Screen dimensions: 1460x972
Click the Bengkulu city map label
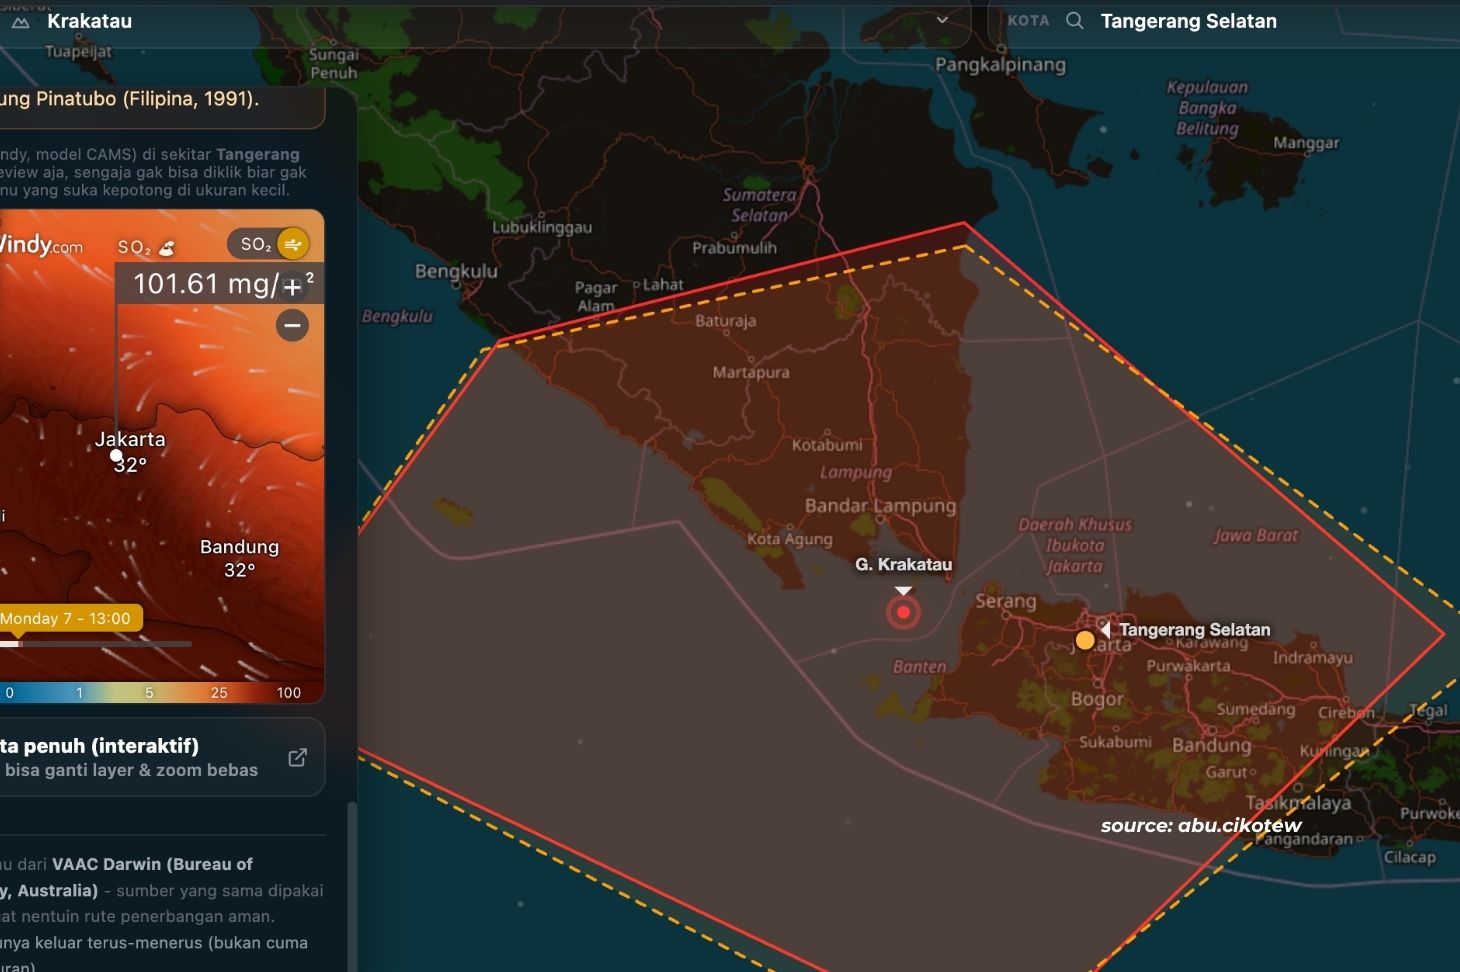coord(456,271)
